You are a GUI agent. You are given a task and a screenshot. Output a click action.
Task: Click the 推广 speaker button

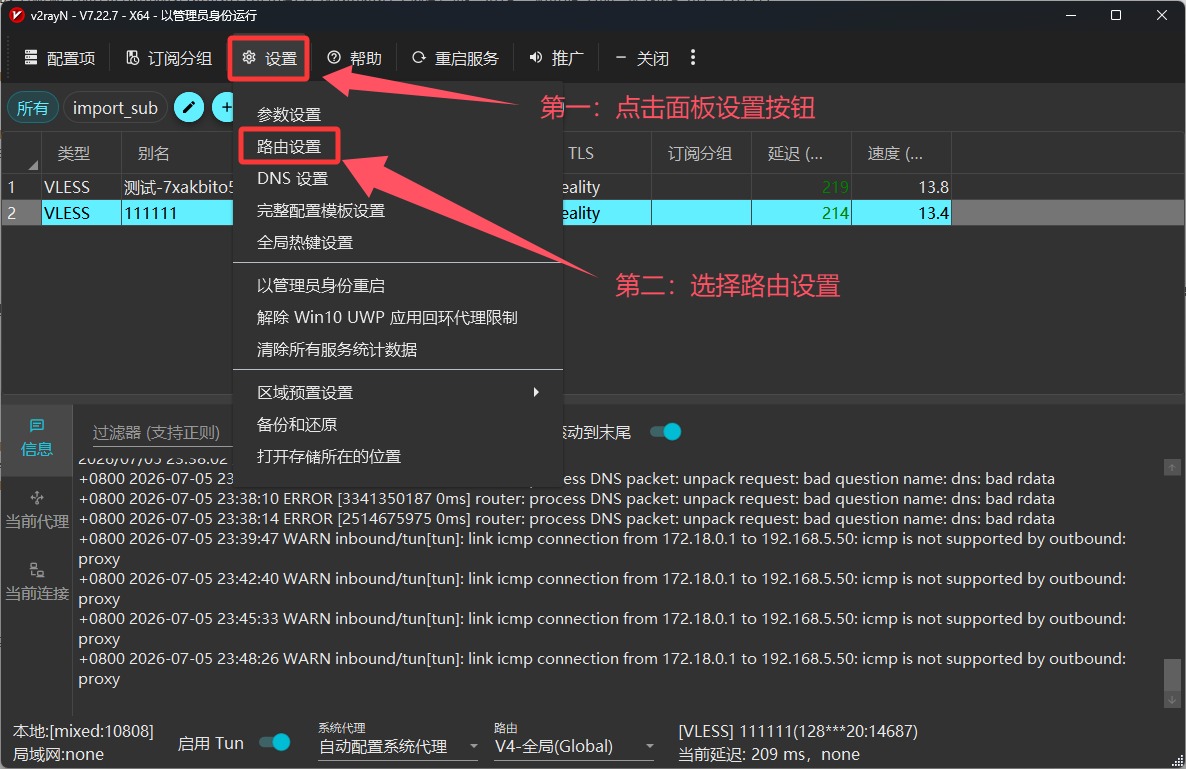click(556, 58)
